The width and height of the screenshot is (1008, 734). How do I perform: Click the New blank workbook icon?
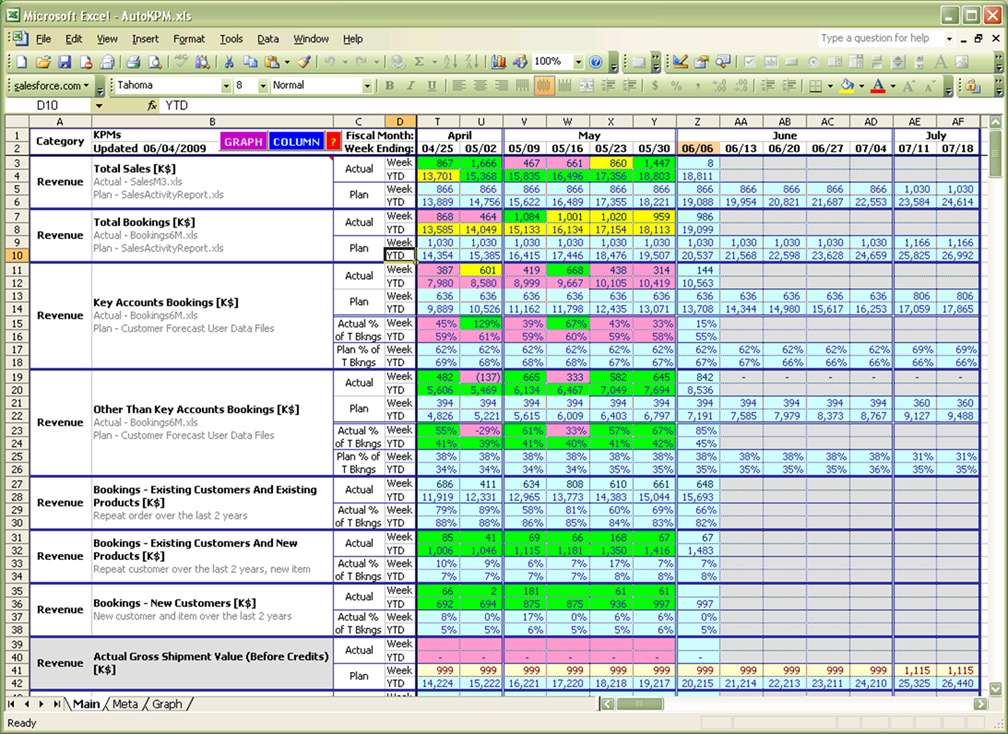point(22,62)
